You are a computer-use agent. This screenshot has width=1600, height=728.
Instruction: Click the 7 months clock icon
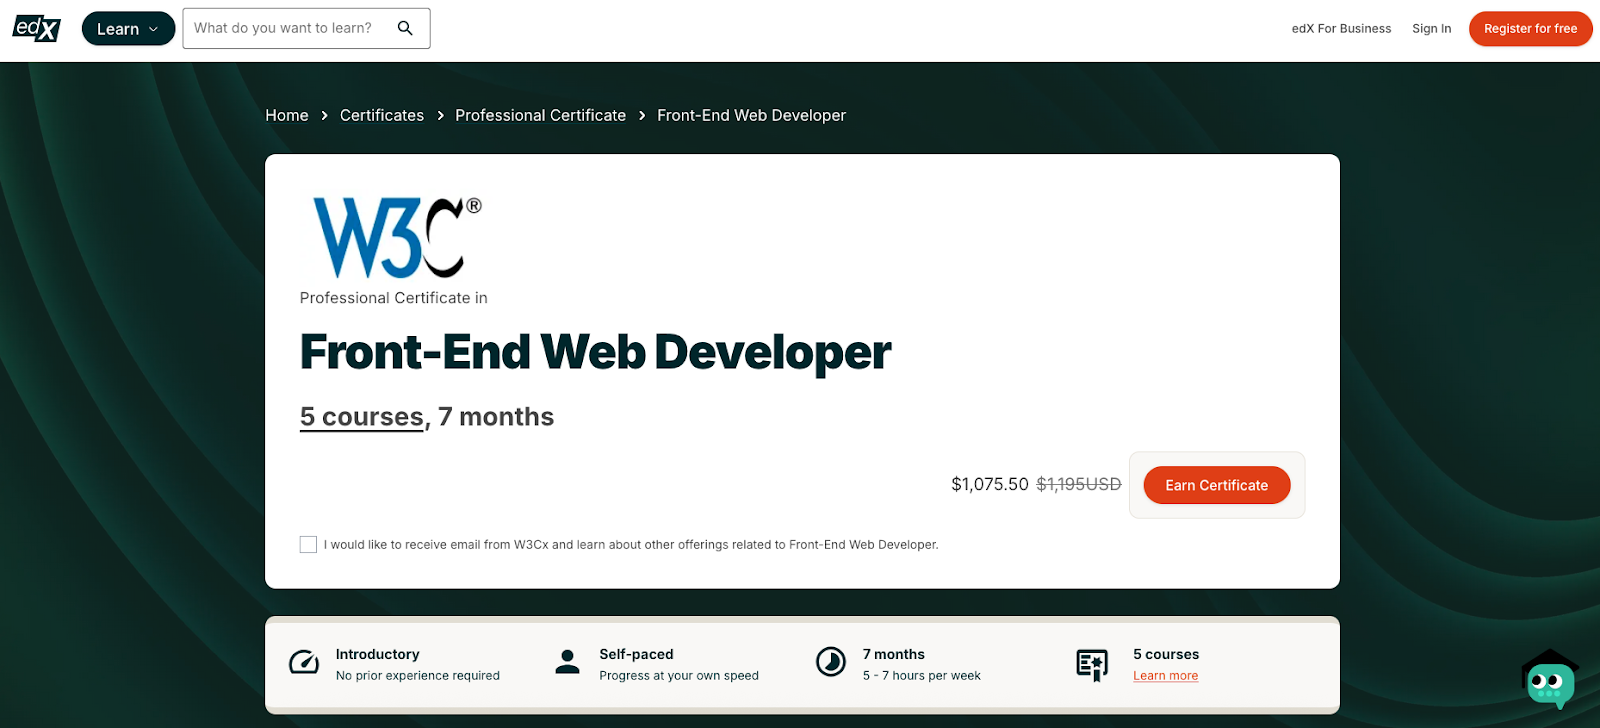pyautogui.click(x=831, y=662)
